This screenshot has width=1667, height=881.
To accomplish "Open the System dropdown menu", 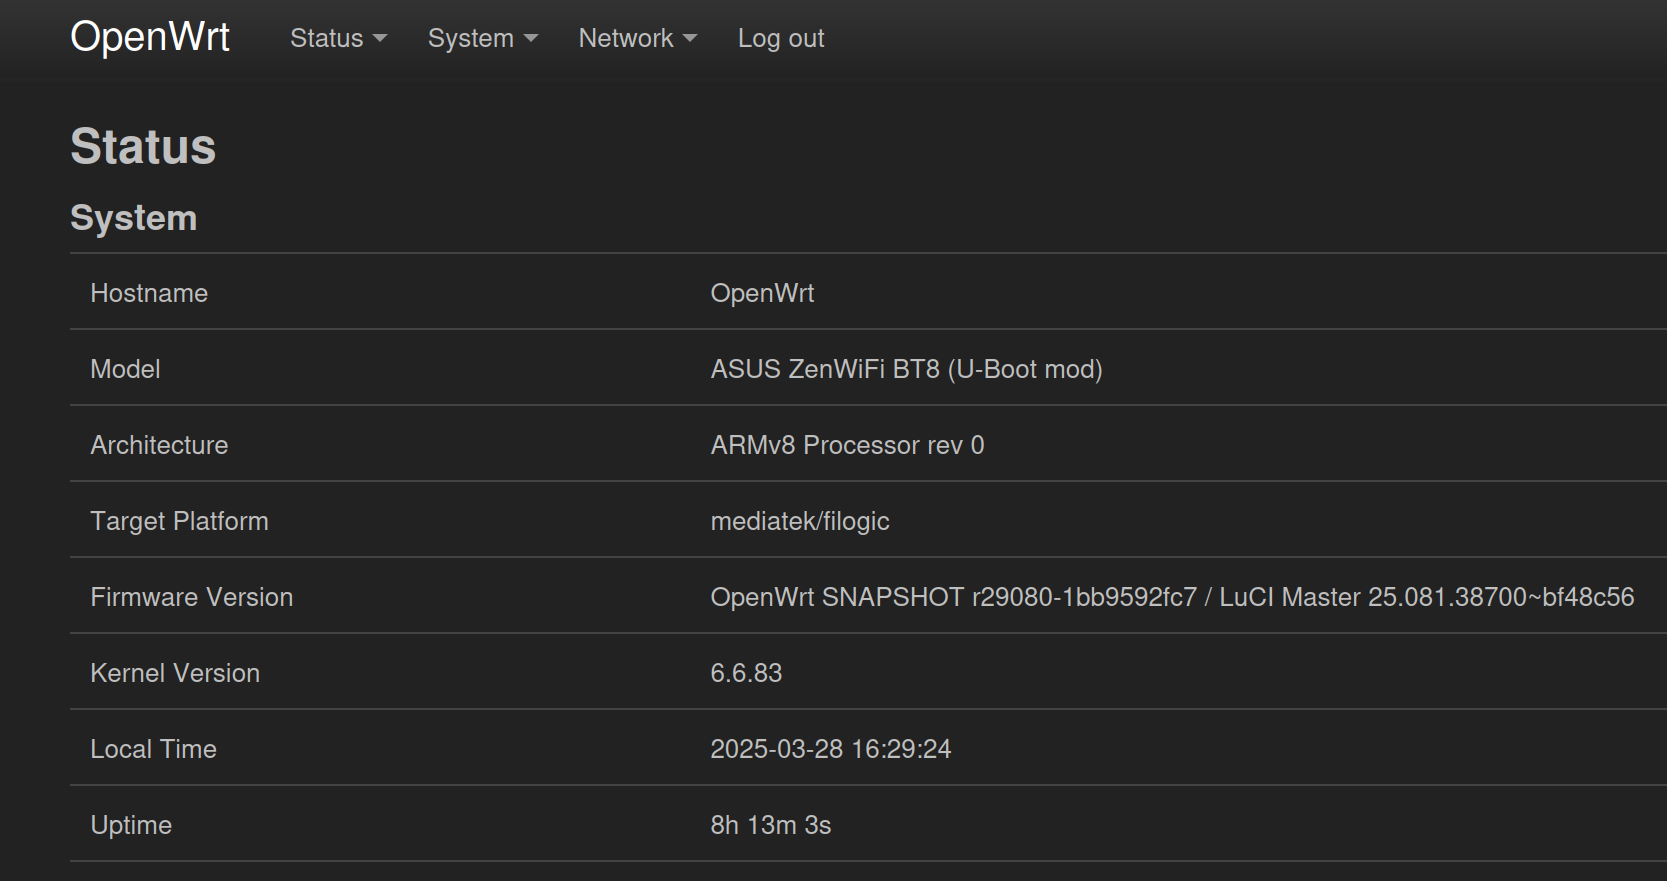I will coord(483,38).
